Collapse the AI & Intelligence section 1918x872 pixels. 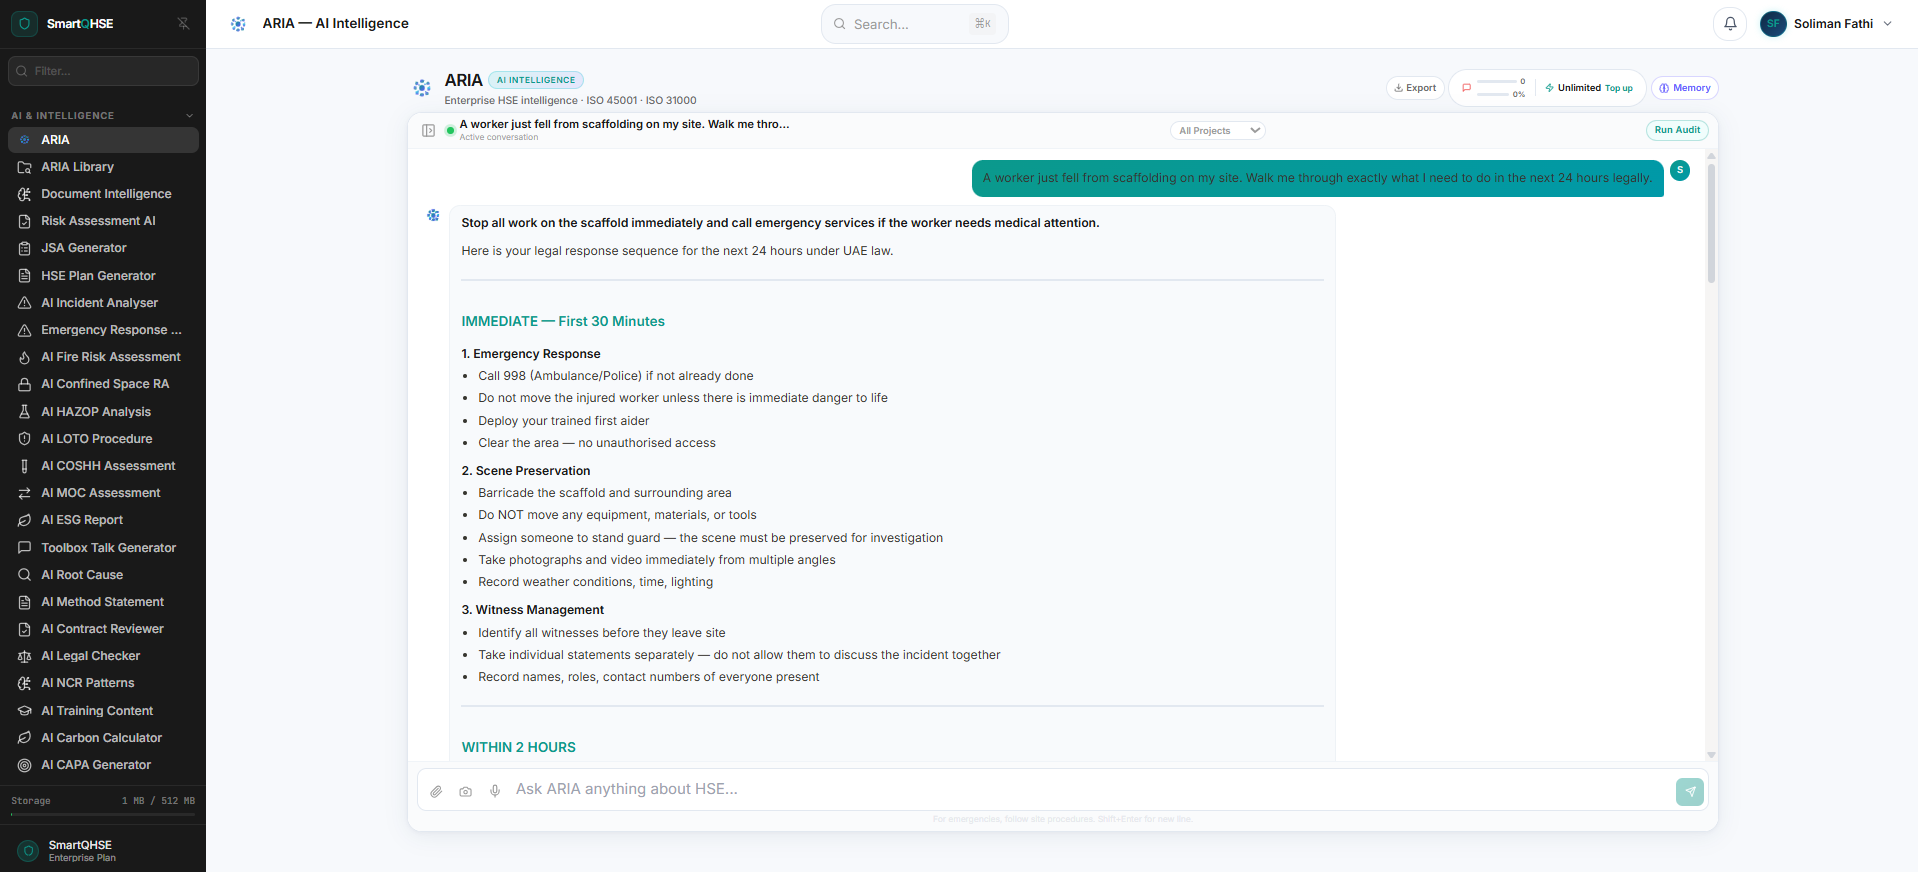[189, 116]
